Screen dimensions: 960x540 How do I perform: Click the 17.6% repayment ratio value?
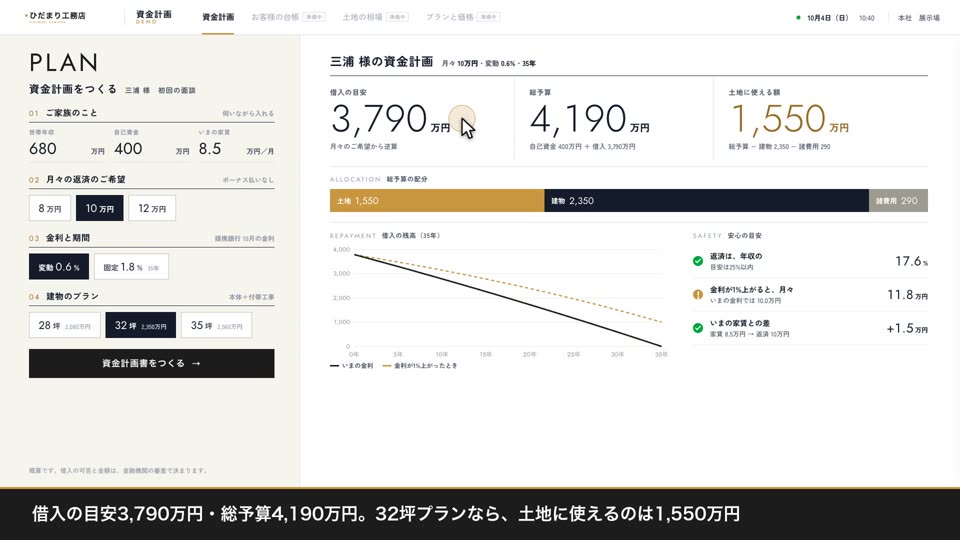[911, 261]
